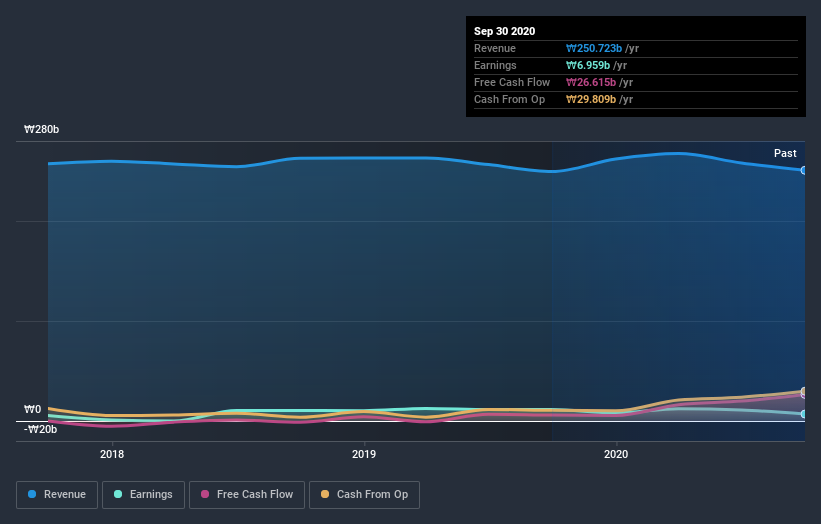
Task: Click the 'Sep 30 2020' tooltip date
Action: pos(504,31)
